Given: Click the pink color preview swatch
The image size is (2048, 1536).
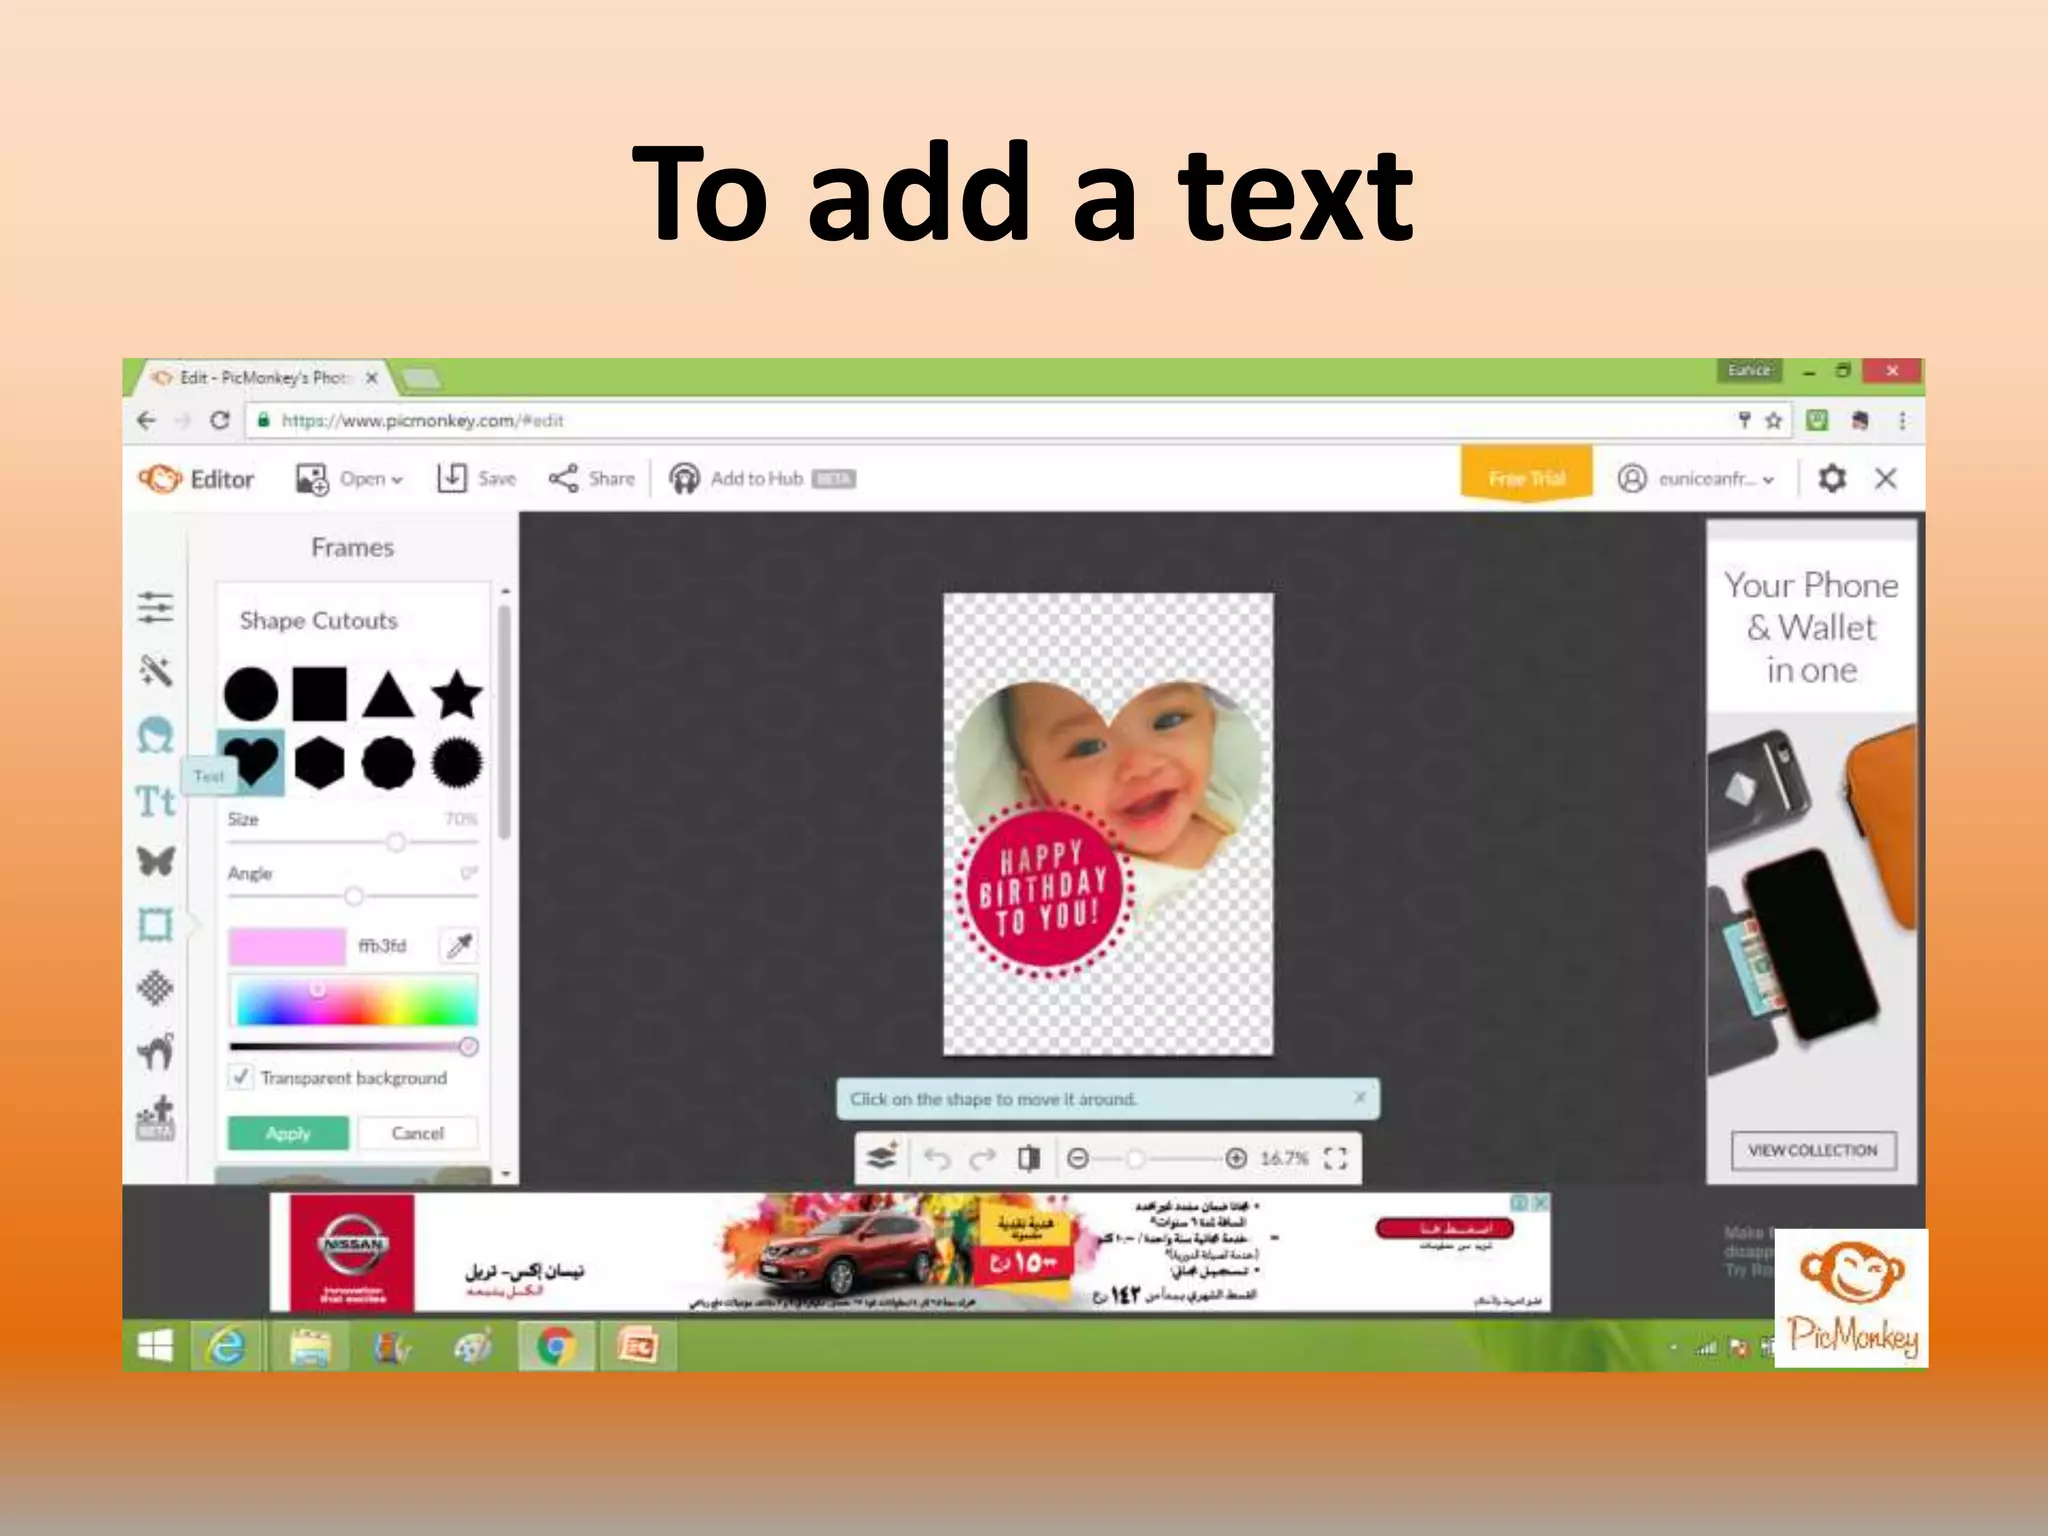Looking at the screenshot, I should 287,945.
